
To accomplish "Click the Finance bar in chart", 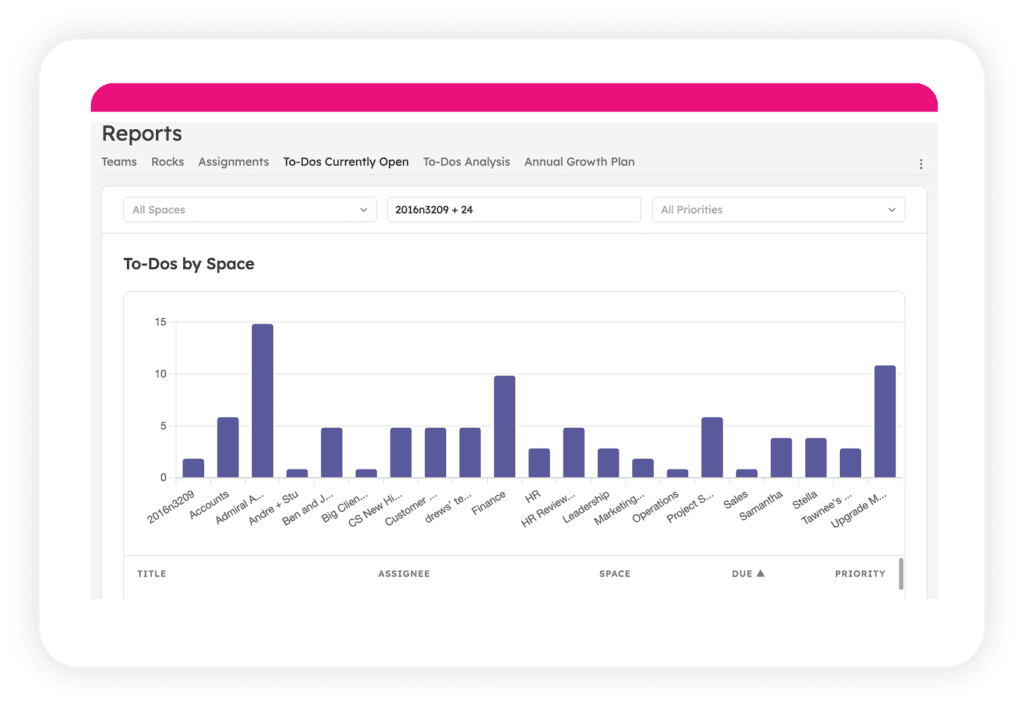I will tap(505, 427).
